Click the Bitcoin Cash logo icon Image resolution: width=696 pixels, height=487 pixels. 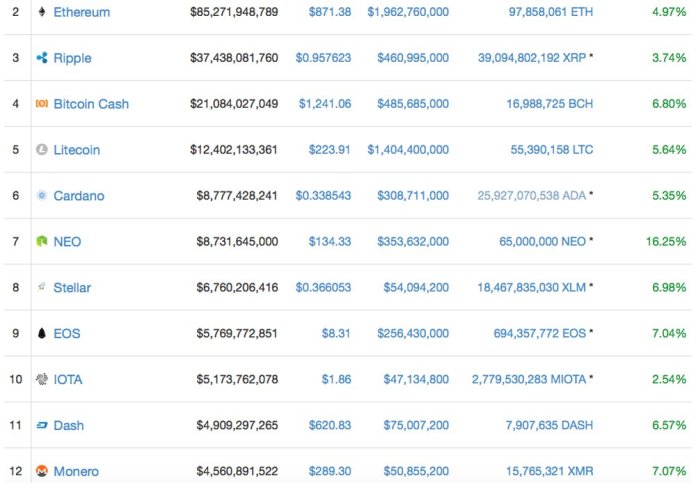pyautogui.click(x=41, y=104)
